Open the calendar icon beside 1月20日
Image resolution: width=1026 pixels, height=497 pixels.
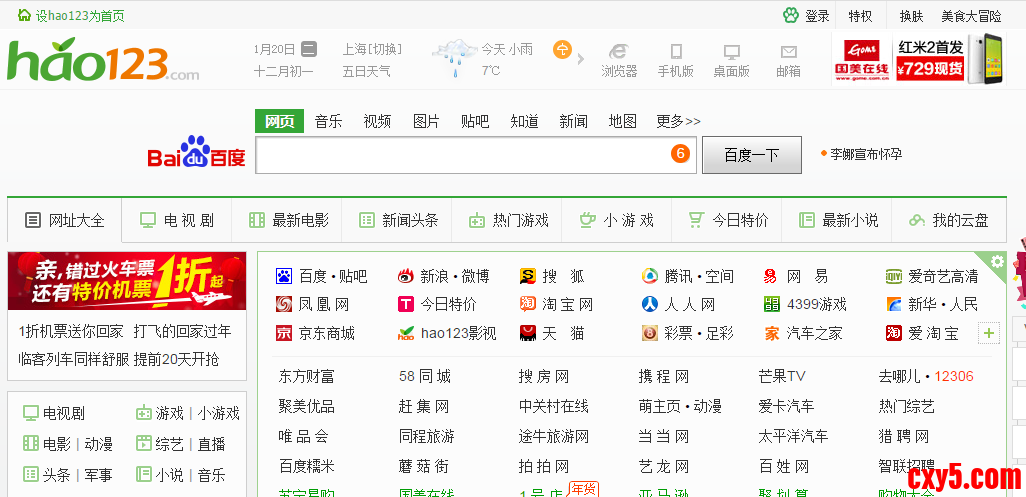(x=309, y=49)
